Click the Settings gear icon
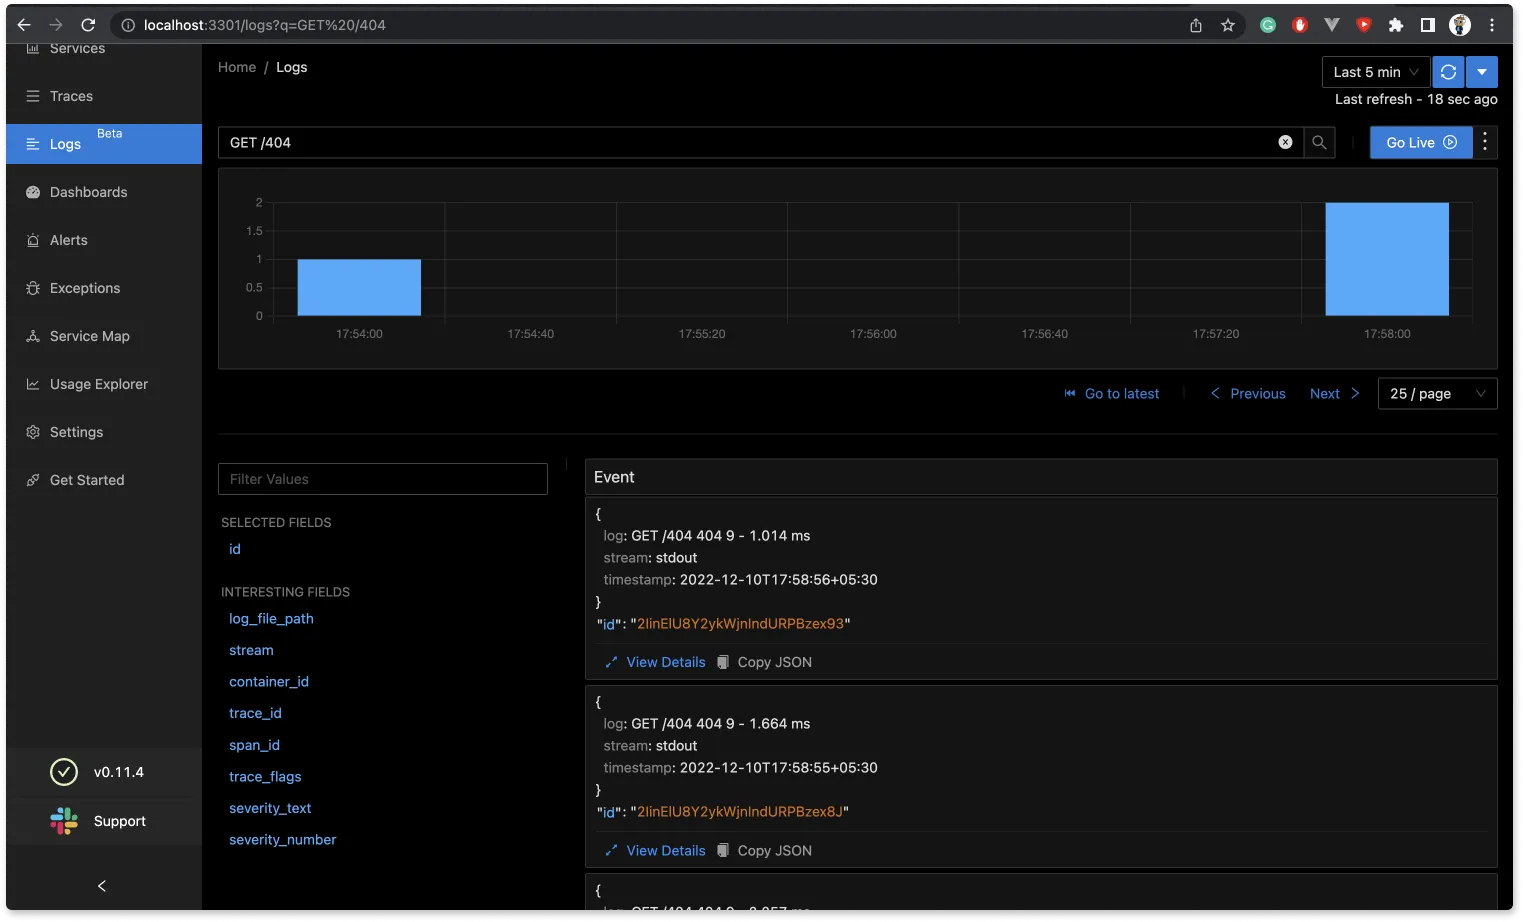The image size is (1523, 922). pos(33,432)
